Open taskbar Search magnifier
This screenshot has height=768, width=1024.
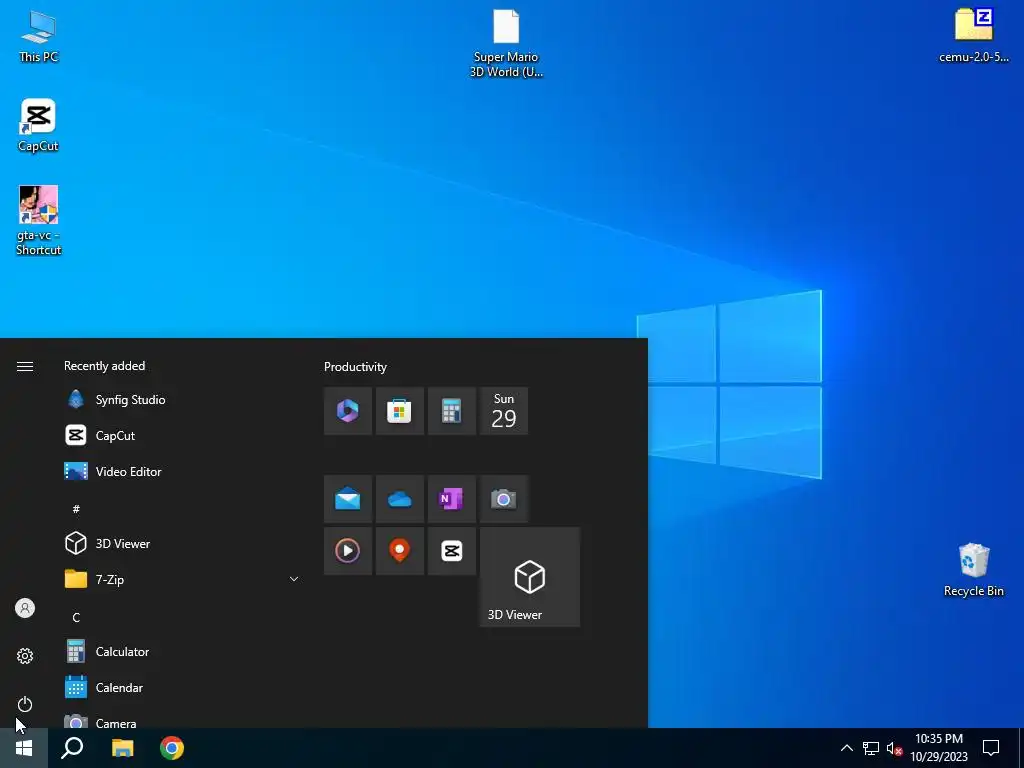(x=72, y=748)
